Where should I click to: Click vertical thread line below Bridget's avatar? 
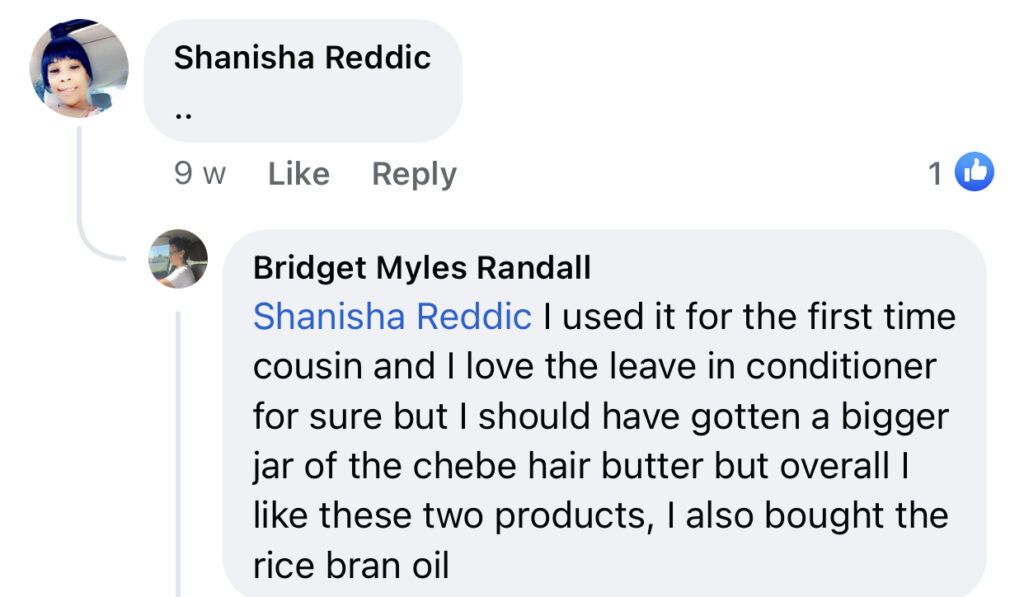(x=178, y=454)
